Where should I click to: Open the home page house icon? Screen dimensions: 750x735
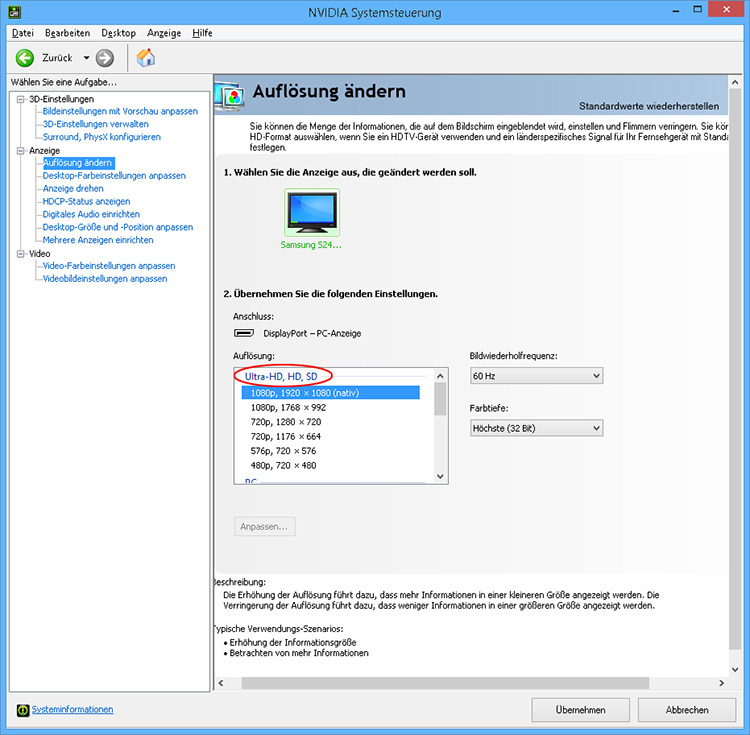146,58
